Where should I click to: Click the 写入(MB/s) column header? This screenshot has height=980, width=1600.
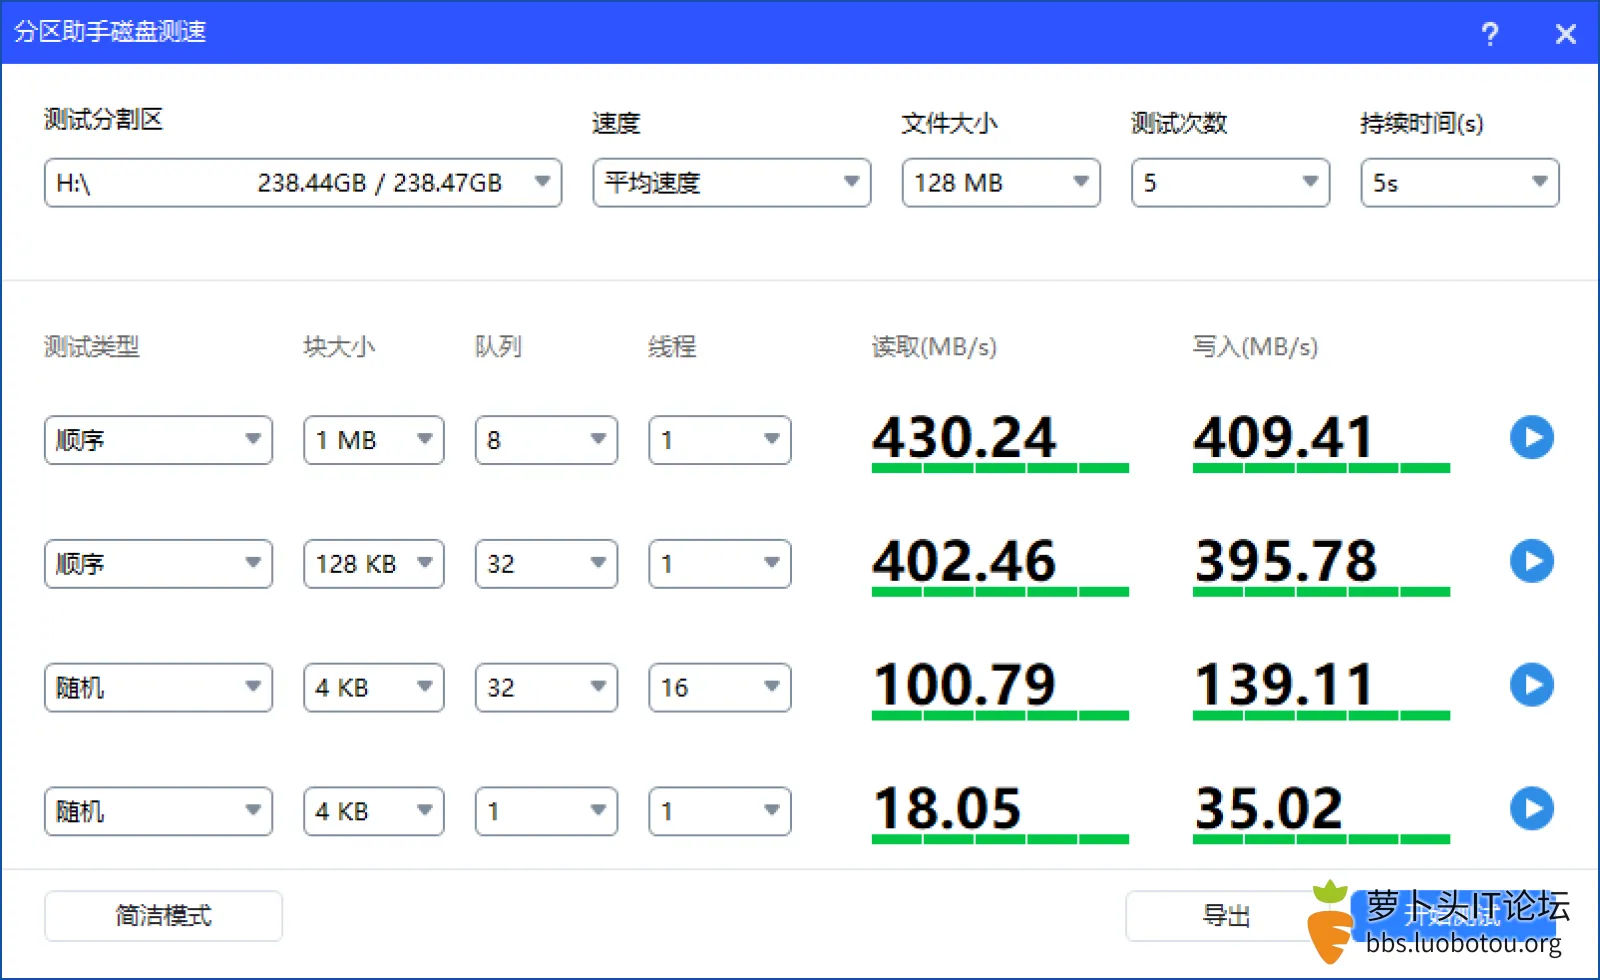1255,347
